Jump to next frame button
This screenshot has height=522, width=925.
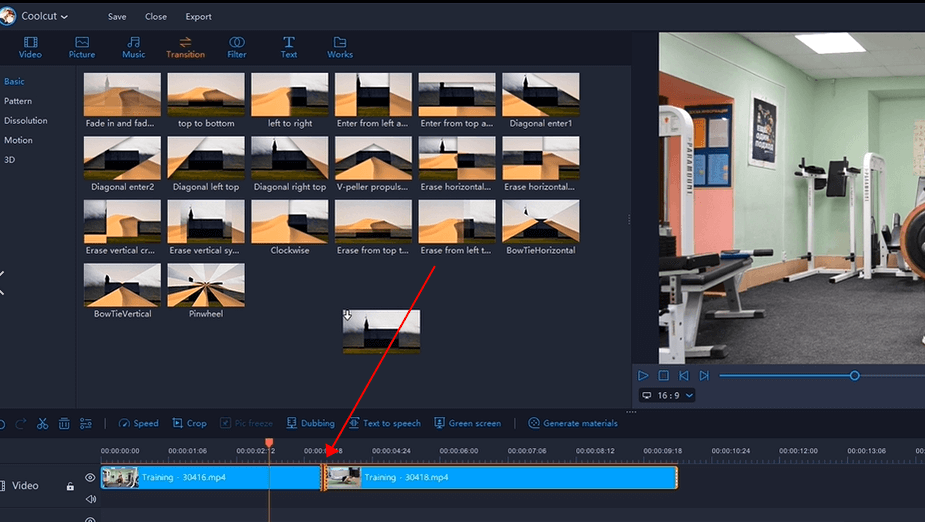point(704,376)
